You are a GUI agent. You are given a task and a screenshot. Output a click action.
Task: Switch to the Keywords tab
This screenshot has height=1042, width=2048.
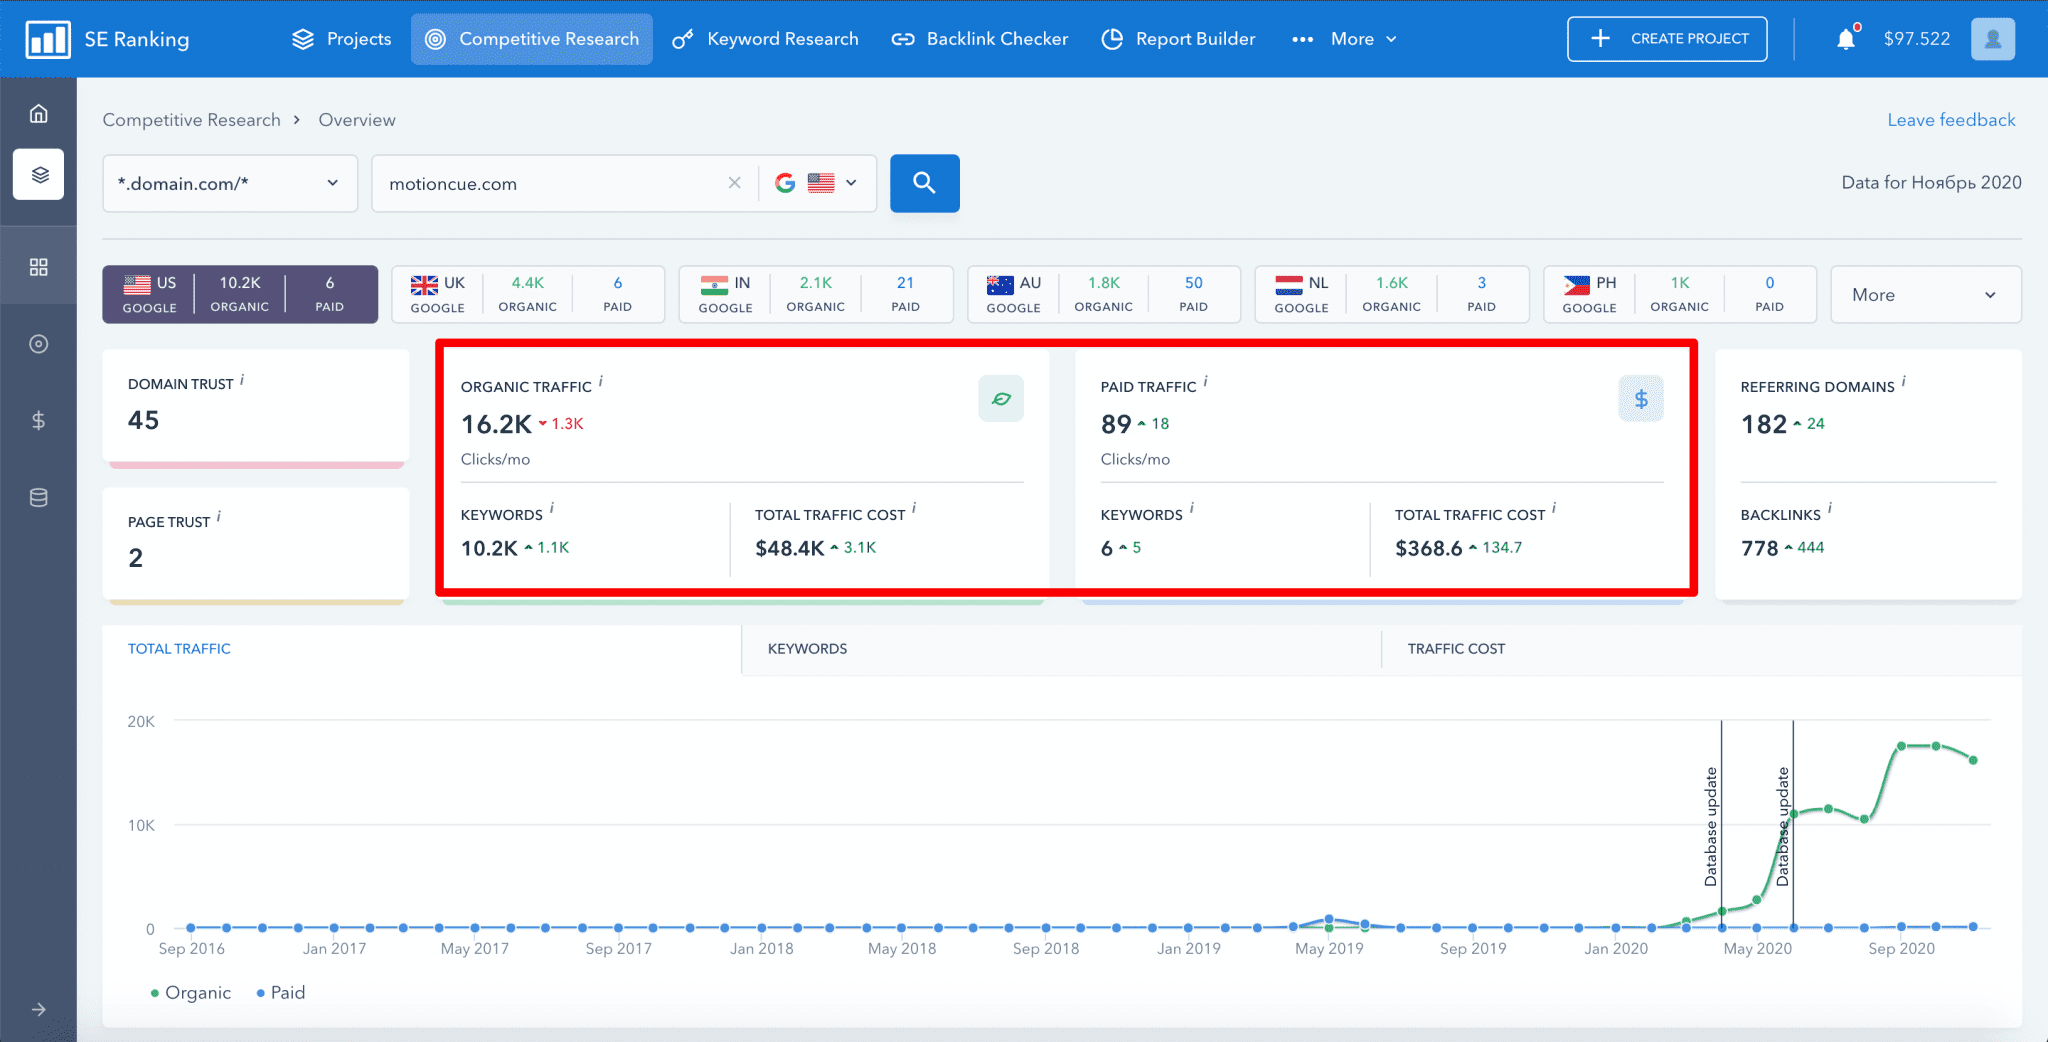pyautogui.click(x=806, y=648)
